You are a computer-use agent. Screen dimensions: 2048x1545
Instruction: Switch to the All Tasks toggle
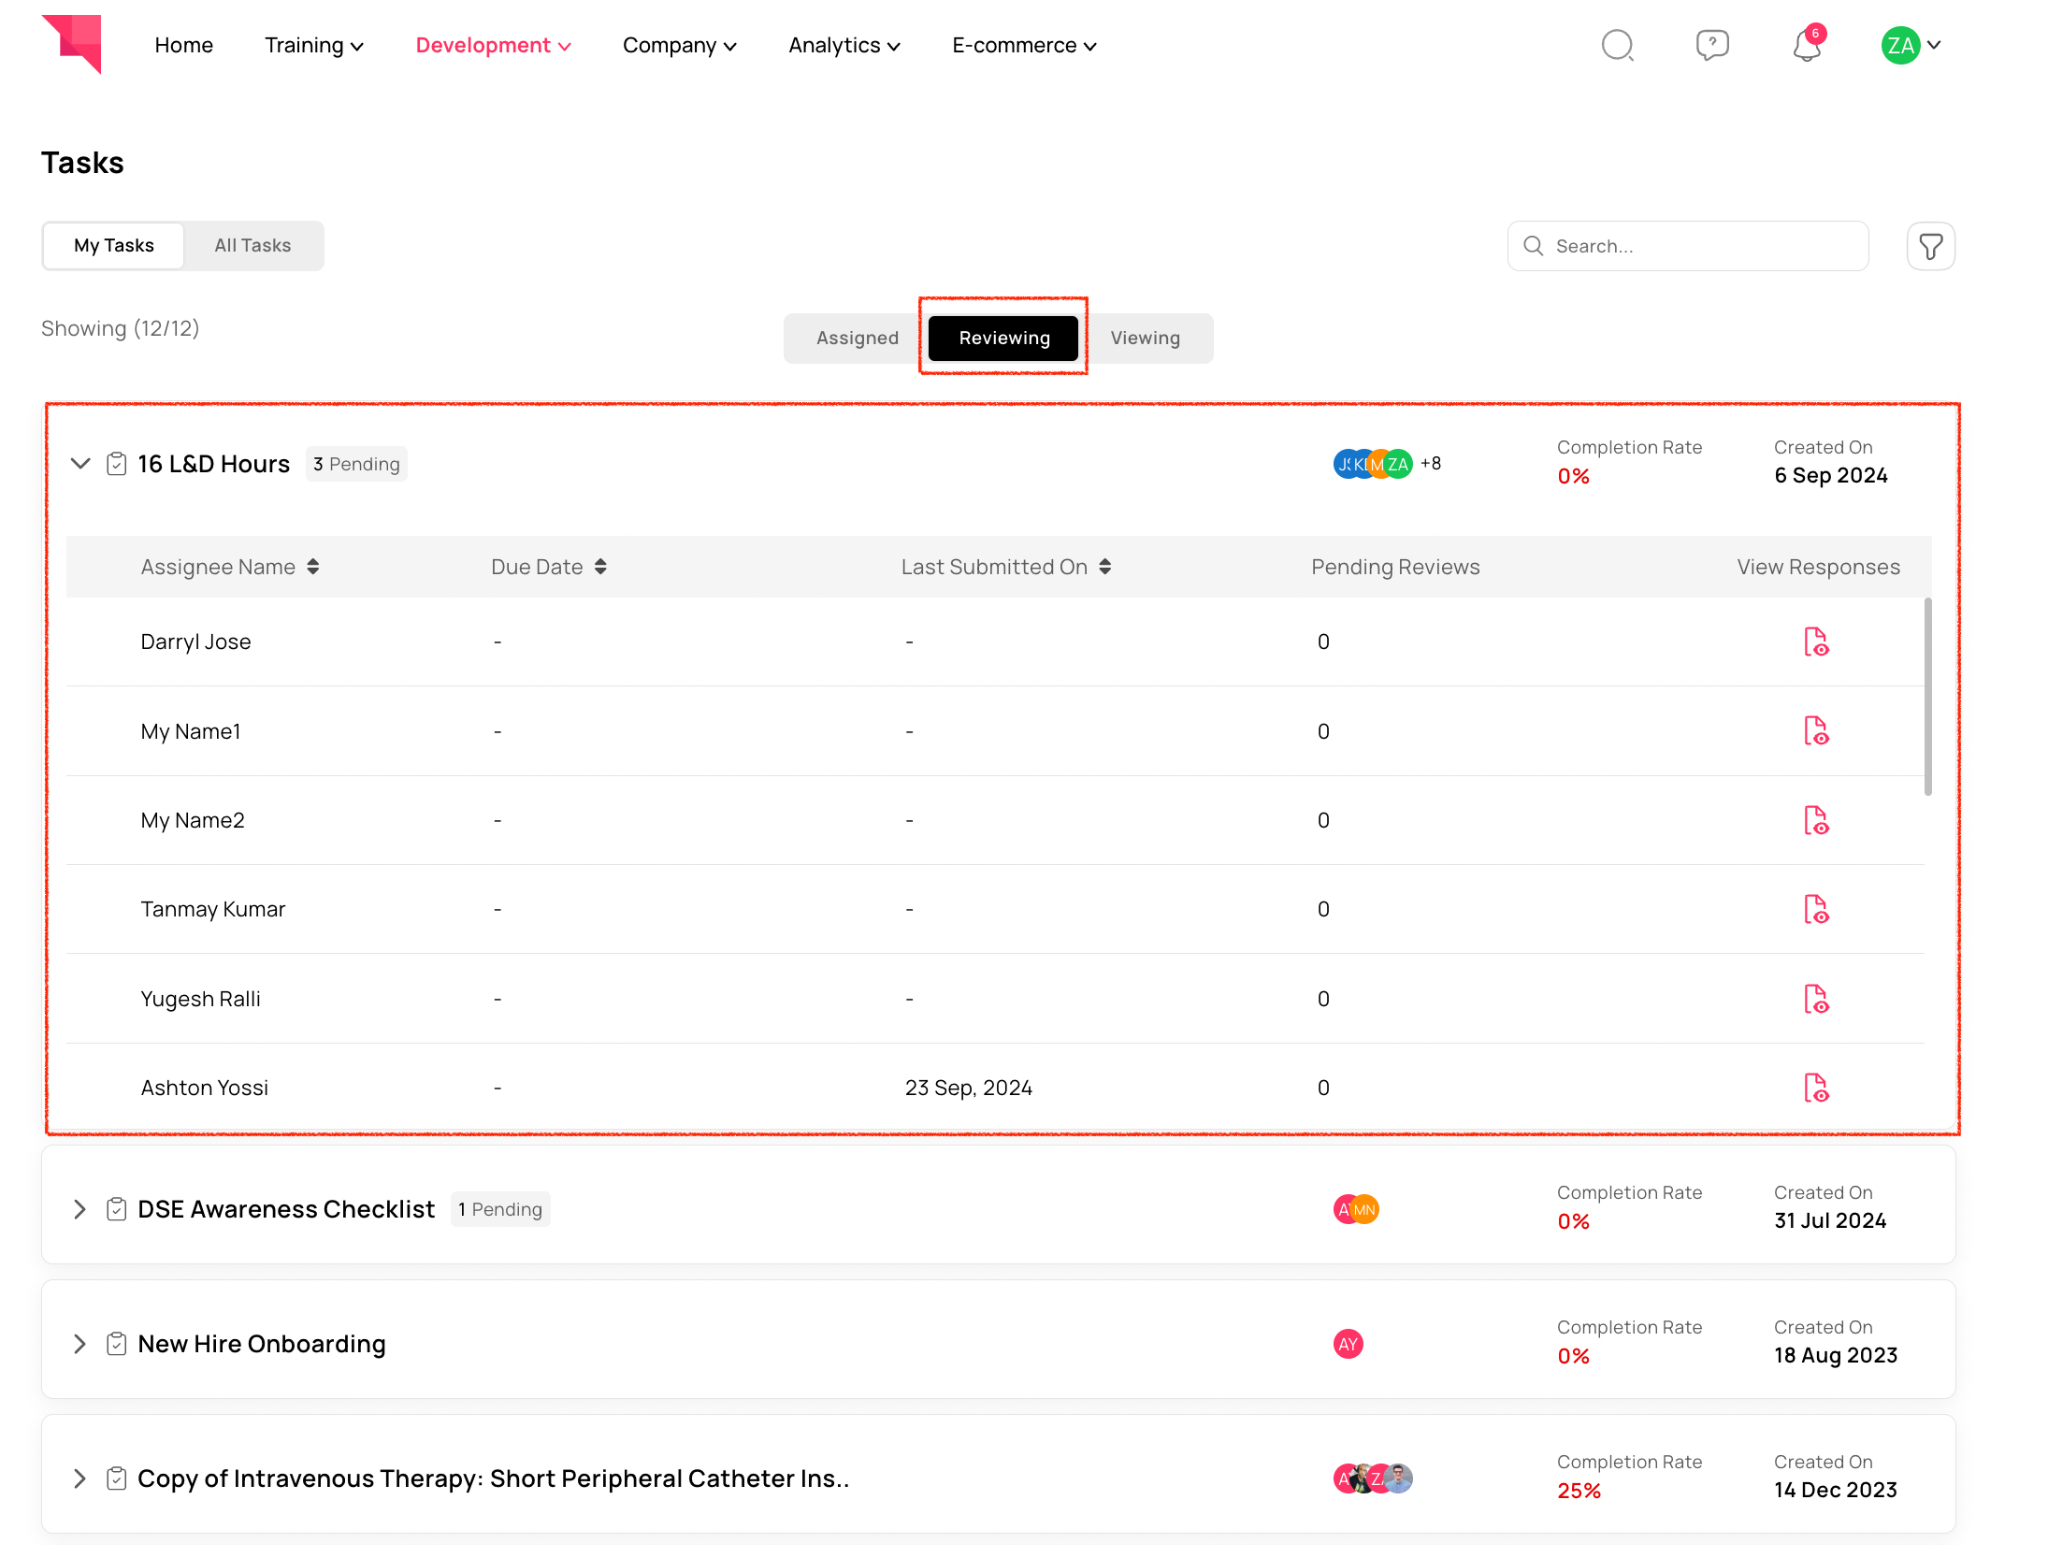(x=252, y=245)
